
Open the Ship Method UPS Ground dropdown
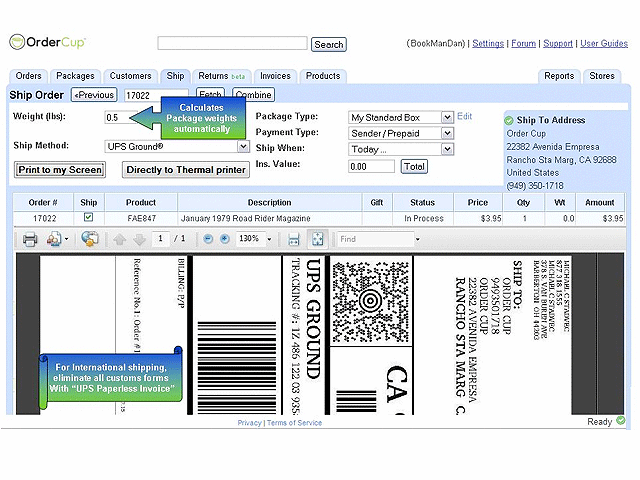point(243,147)
